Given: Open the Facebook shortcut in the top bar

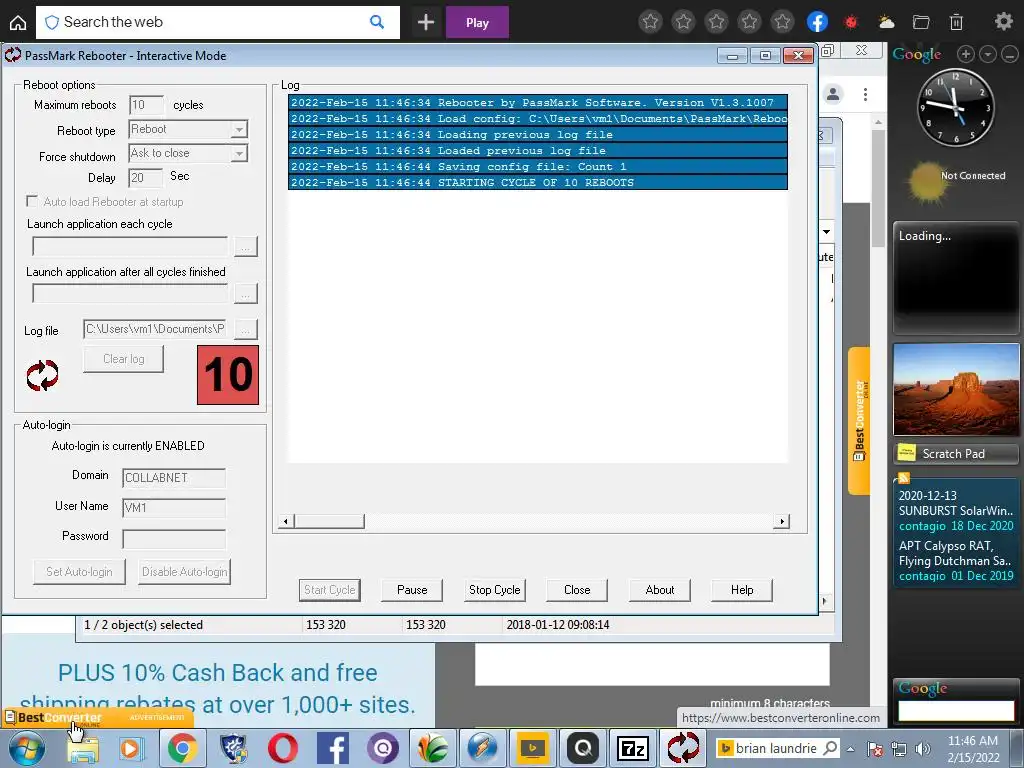Looking at the screenshot, I should point(818,22).
